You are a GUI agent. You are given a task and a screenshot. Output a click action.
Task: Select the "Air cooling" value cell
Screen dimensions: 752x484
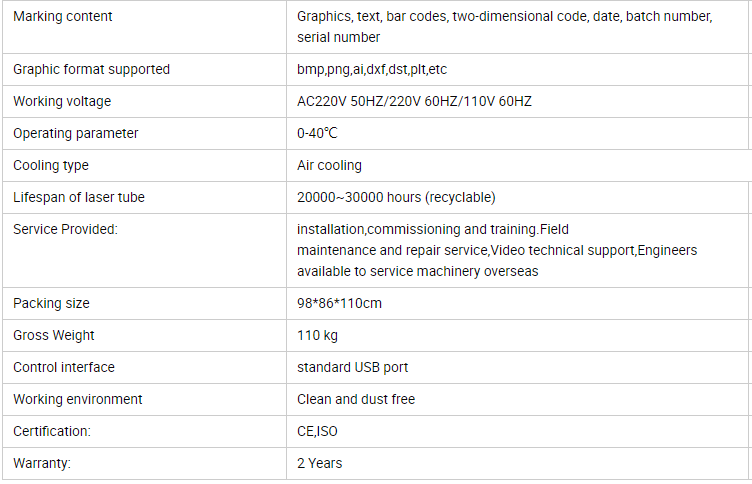click(329, 166)
